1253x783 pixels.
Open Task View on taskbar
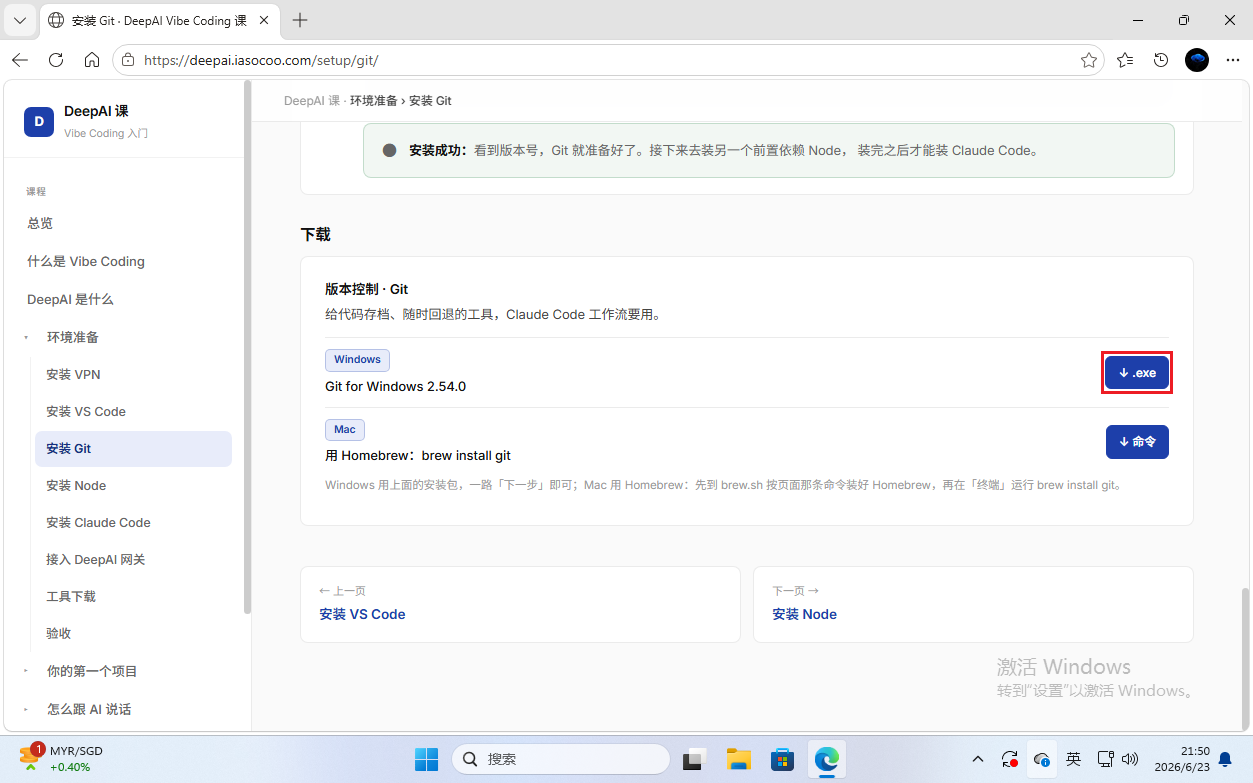(695, 760)
